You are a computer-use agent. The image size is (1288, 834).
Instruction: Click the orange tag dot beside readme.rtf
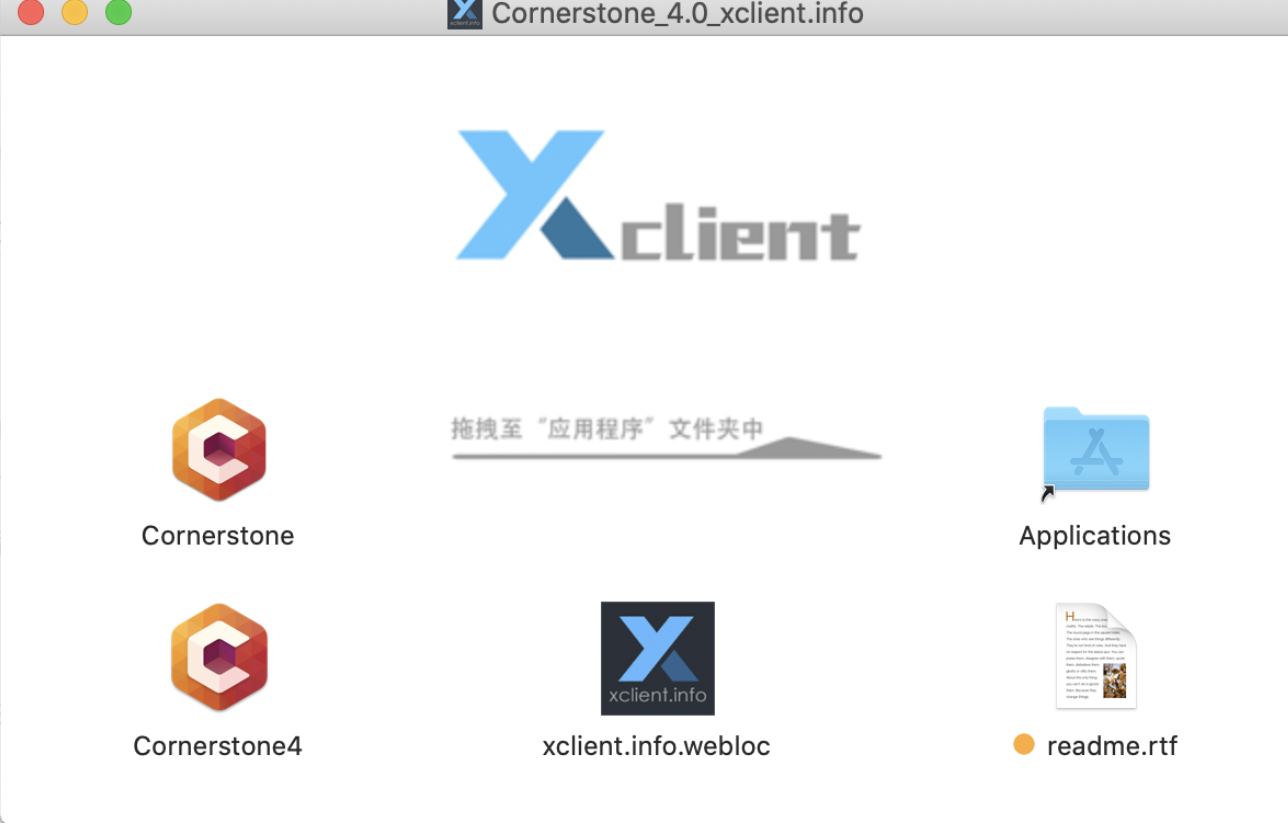(1024, 745)
